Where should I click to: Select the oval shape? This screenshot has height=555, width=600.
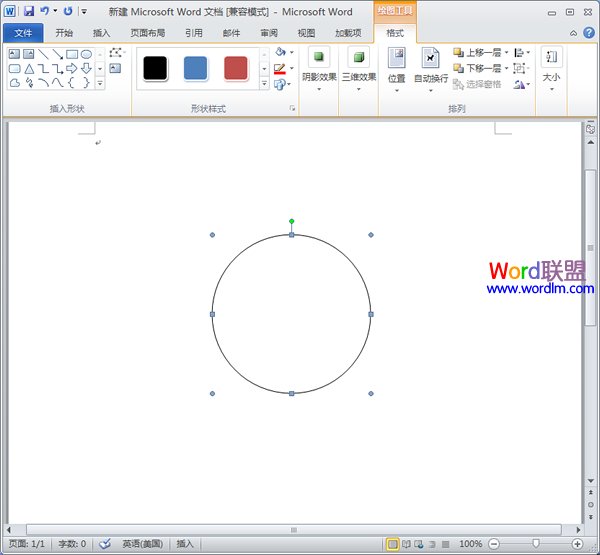click(x=86, y=54)
